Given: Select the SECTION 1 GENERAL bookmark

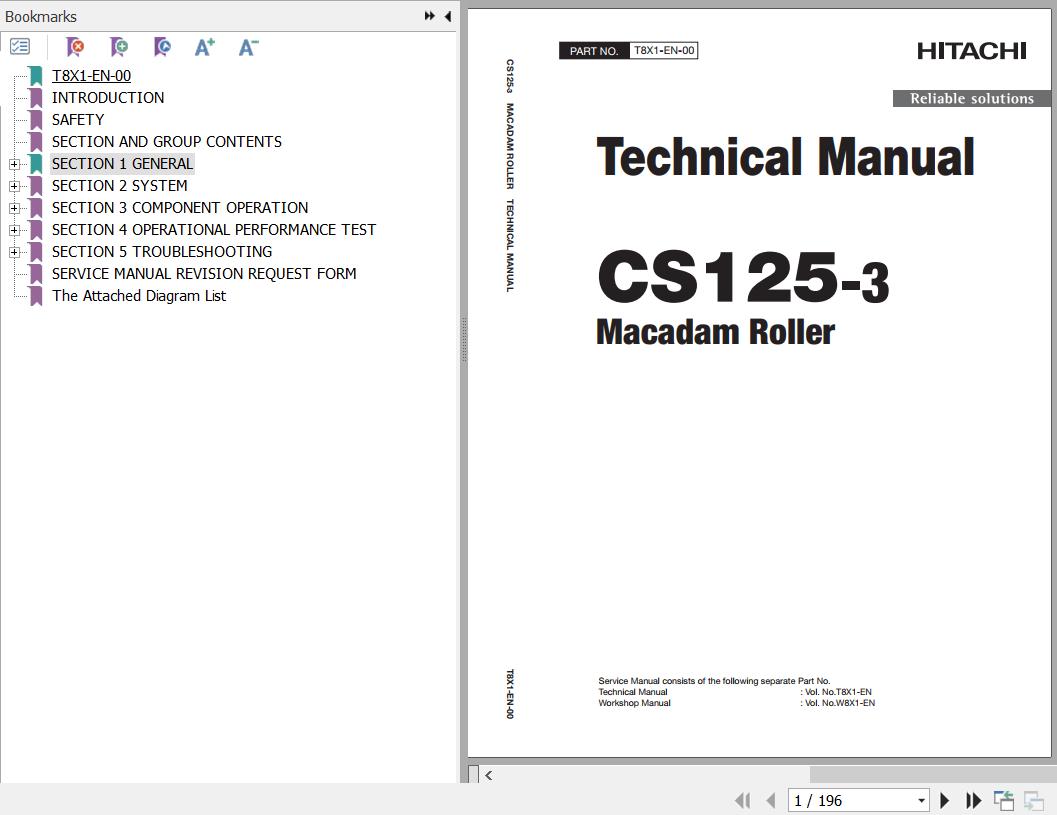Looking at the screenshot, I should (122, 164).
